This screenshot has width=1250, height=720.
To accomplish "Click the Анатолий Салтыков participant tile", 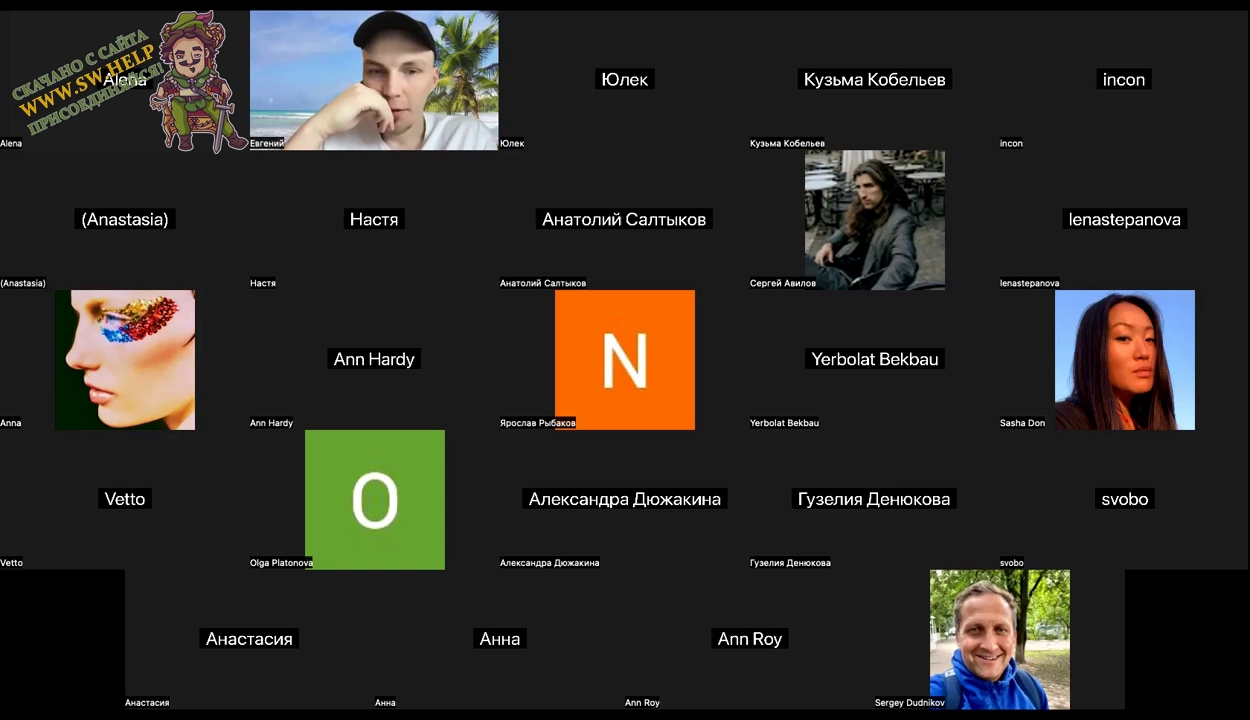I will [x=624, y=220].
